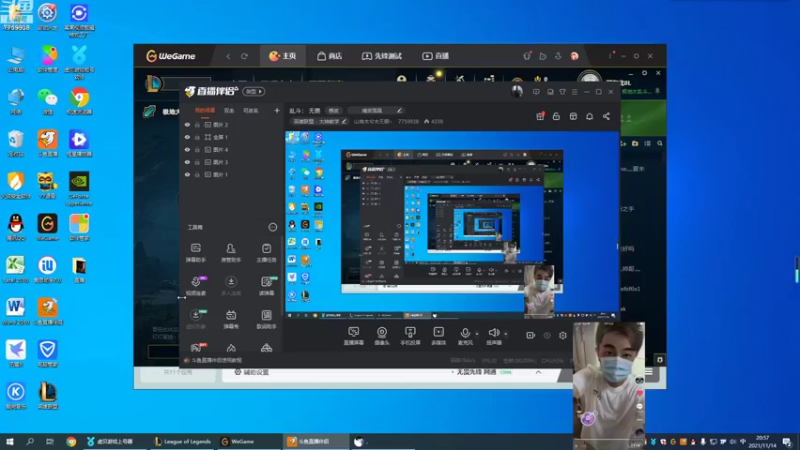Viewport: 800px width, 450px height.
Task: Add a 摄像头 camera source
Action: point(382,336)
